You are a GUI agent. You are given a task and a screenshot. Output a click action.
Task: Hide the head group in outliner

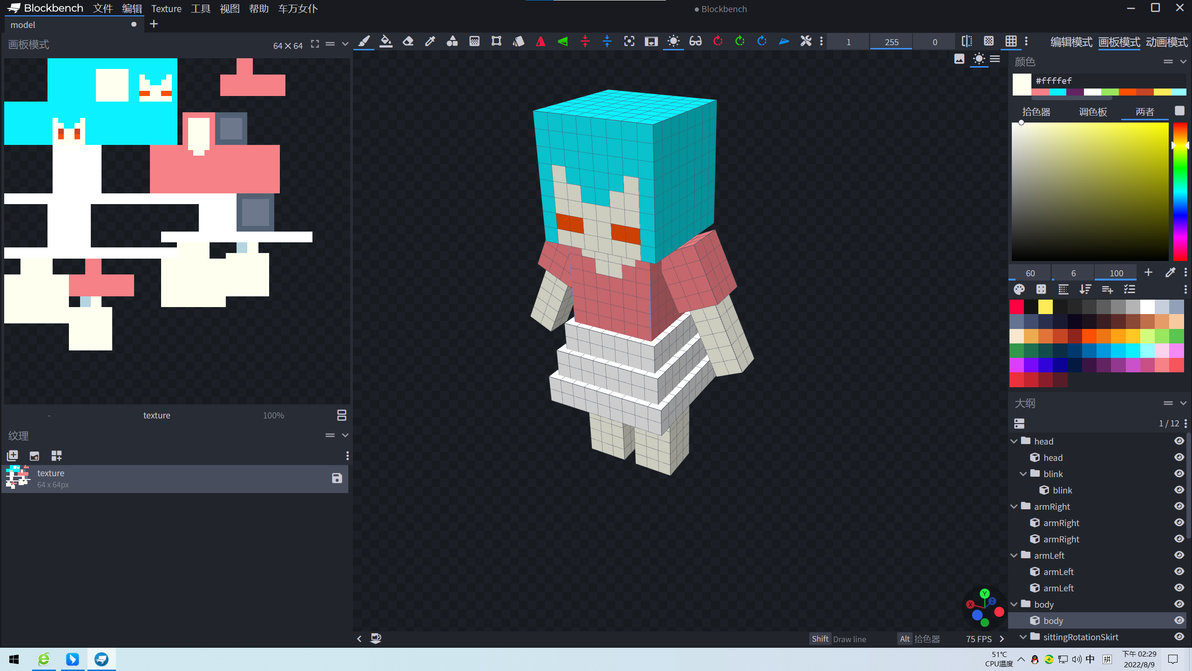click(1178, 442)
